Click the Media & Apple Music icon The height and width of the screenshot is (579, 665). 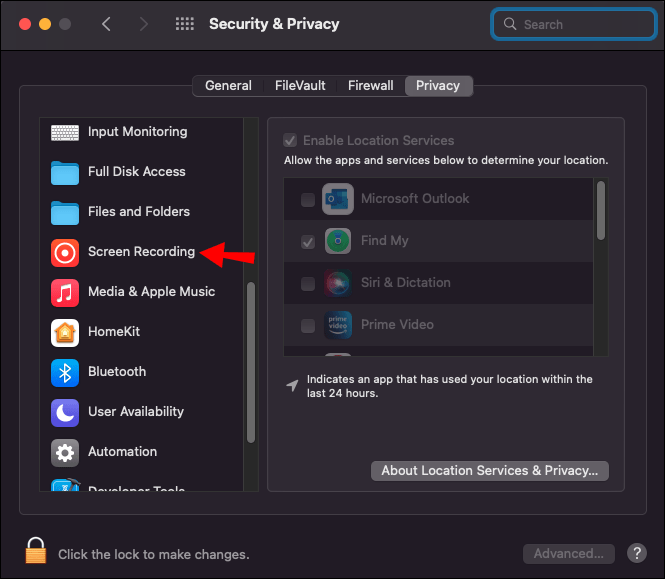pos(64,293)
